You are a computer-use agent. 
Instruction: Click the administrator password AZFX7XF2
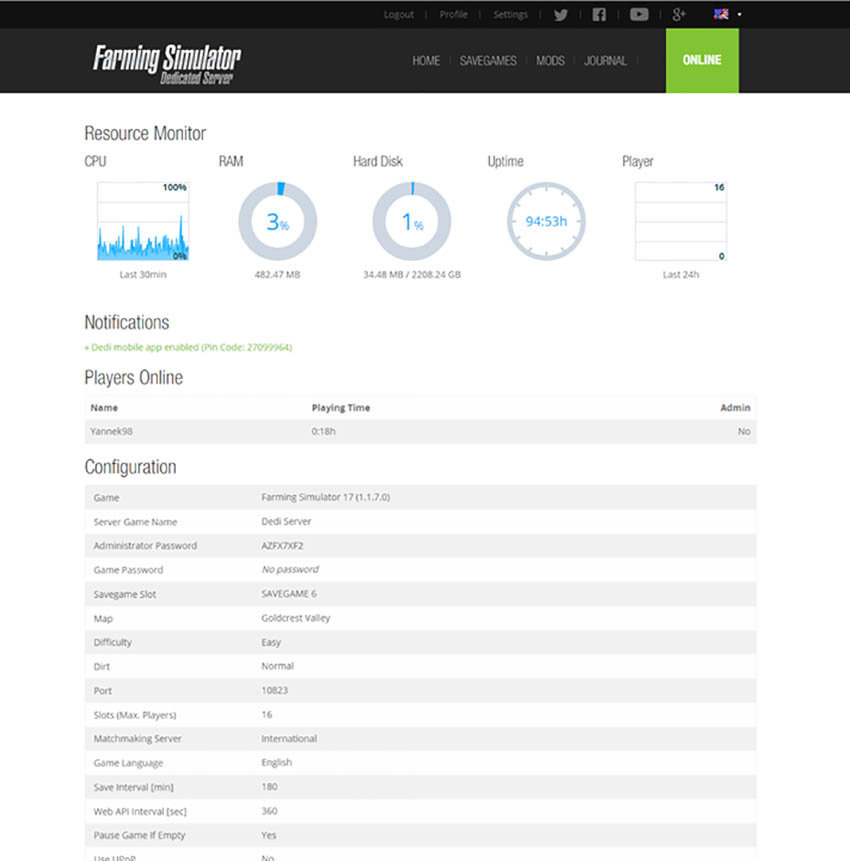pos(282,545)
